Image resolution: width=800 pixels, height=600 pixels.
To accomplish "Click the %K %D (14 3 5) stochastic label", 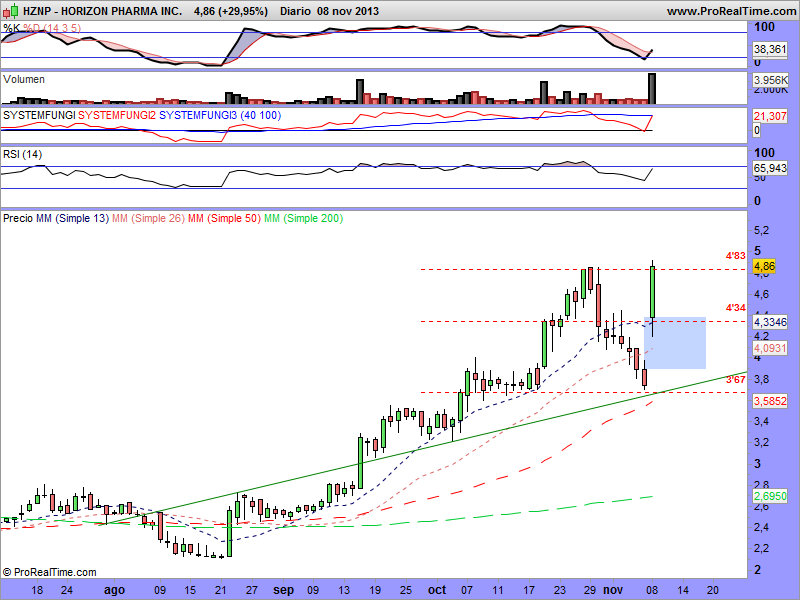I will pyautogui.click(x=42, y=28).
